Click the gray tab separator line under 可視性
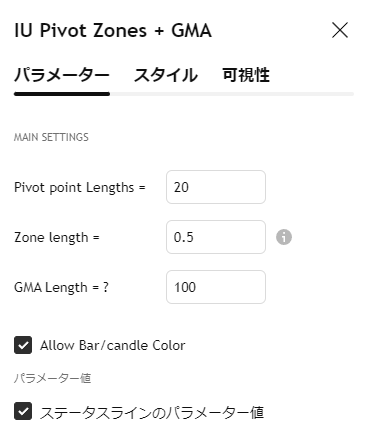 [246, 94]
